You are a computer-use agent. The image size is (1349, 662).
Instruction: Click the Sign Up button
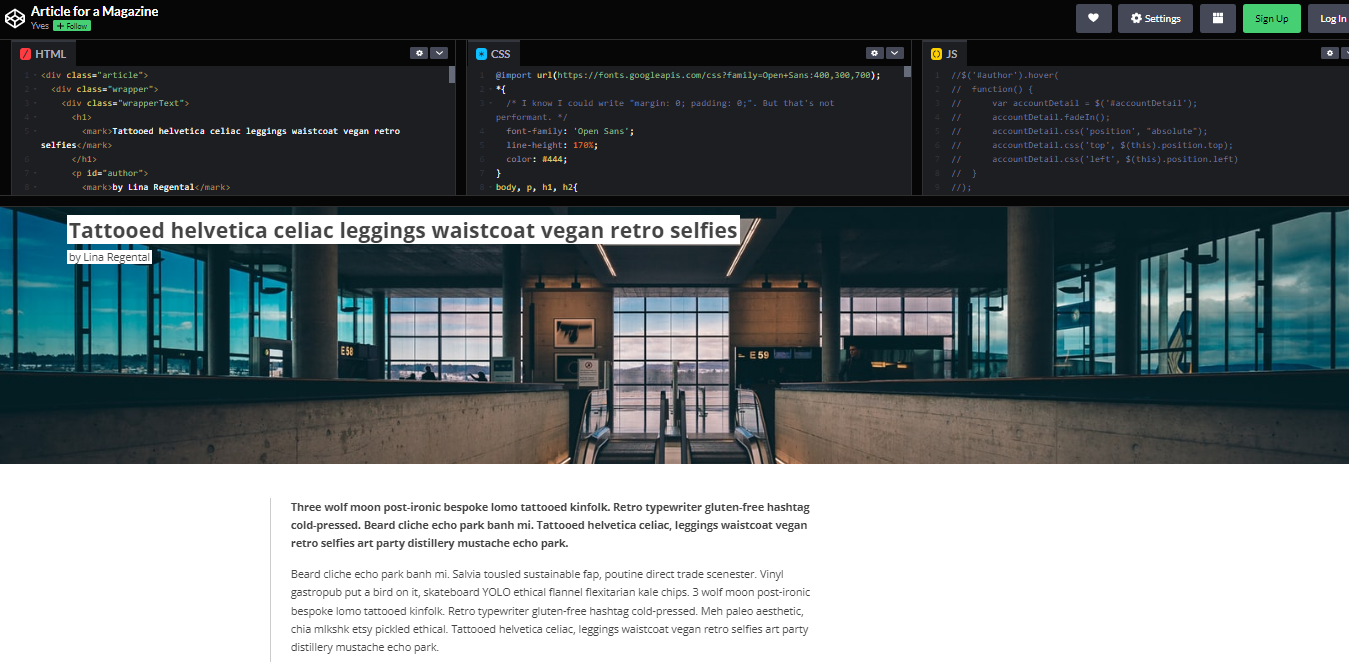(1271, 18)
